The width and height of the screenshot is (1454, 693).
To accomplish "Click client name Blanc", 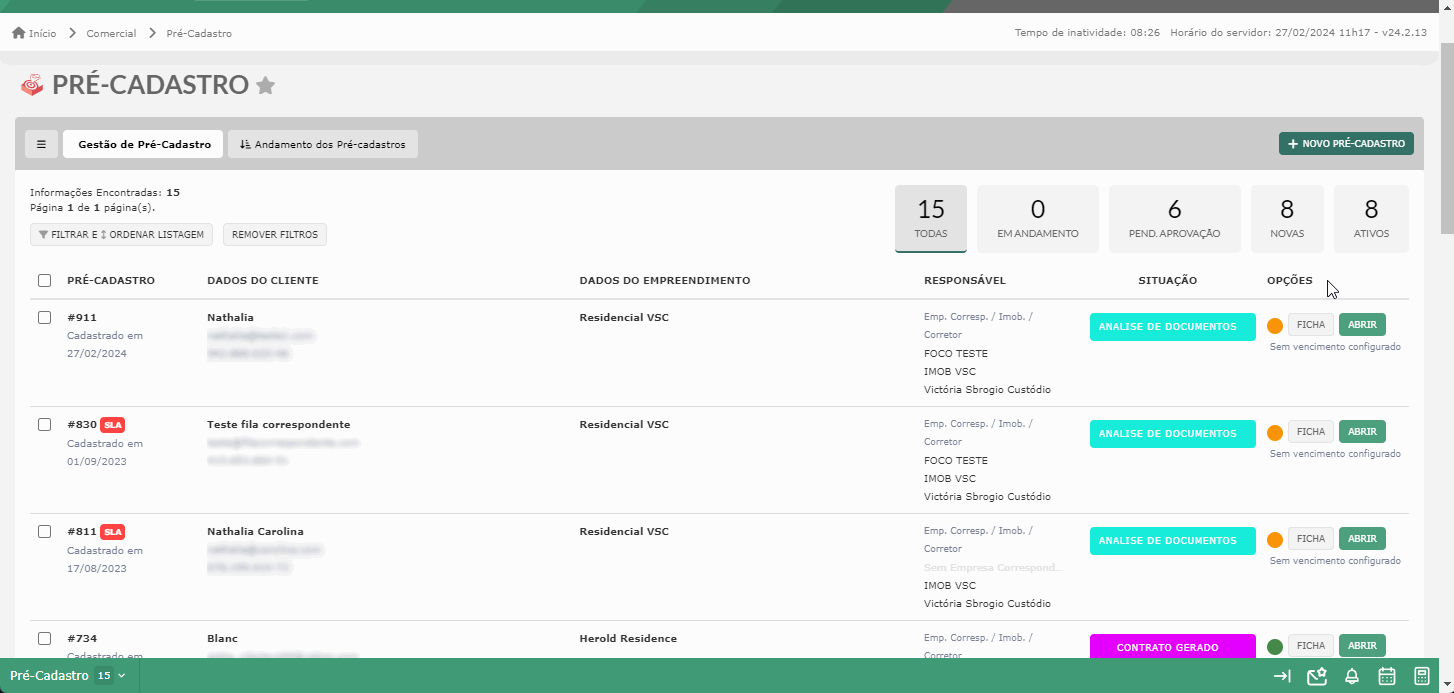I will (x=222, y=638).
